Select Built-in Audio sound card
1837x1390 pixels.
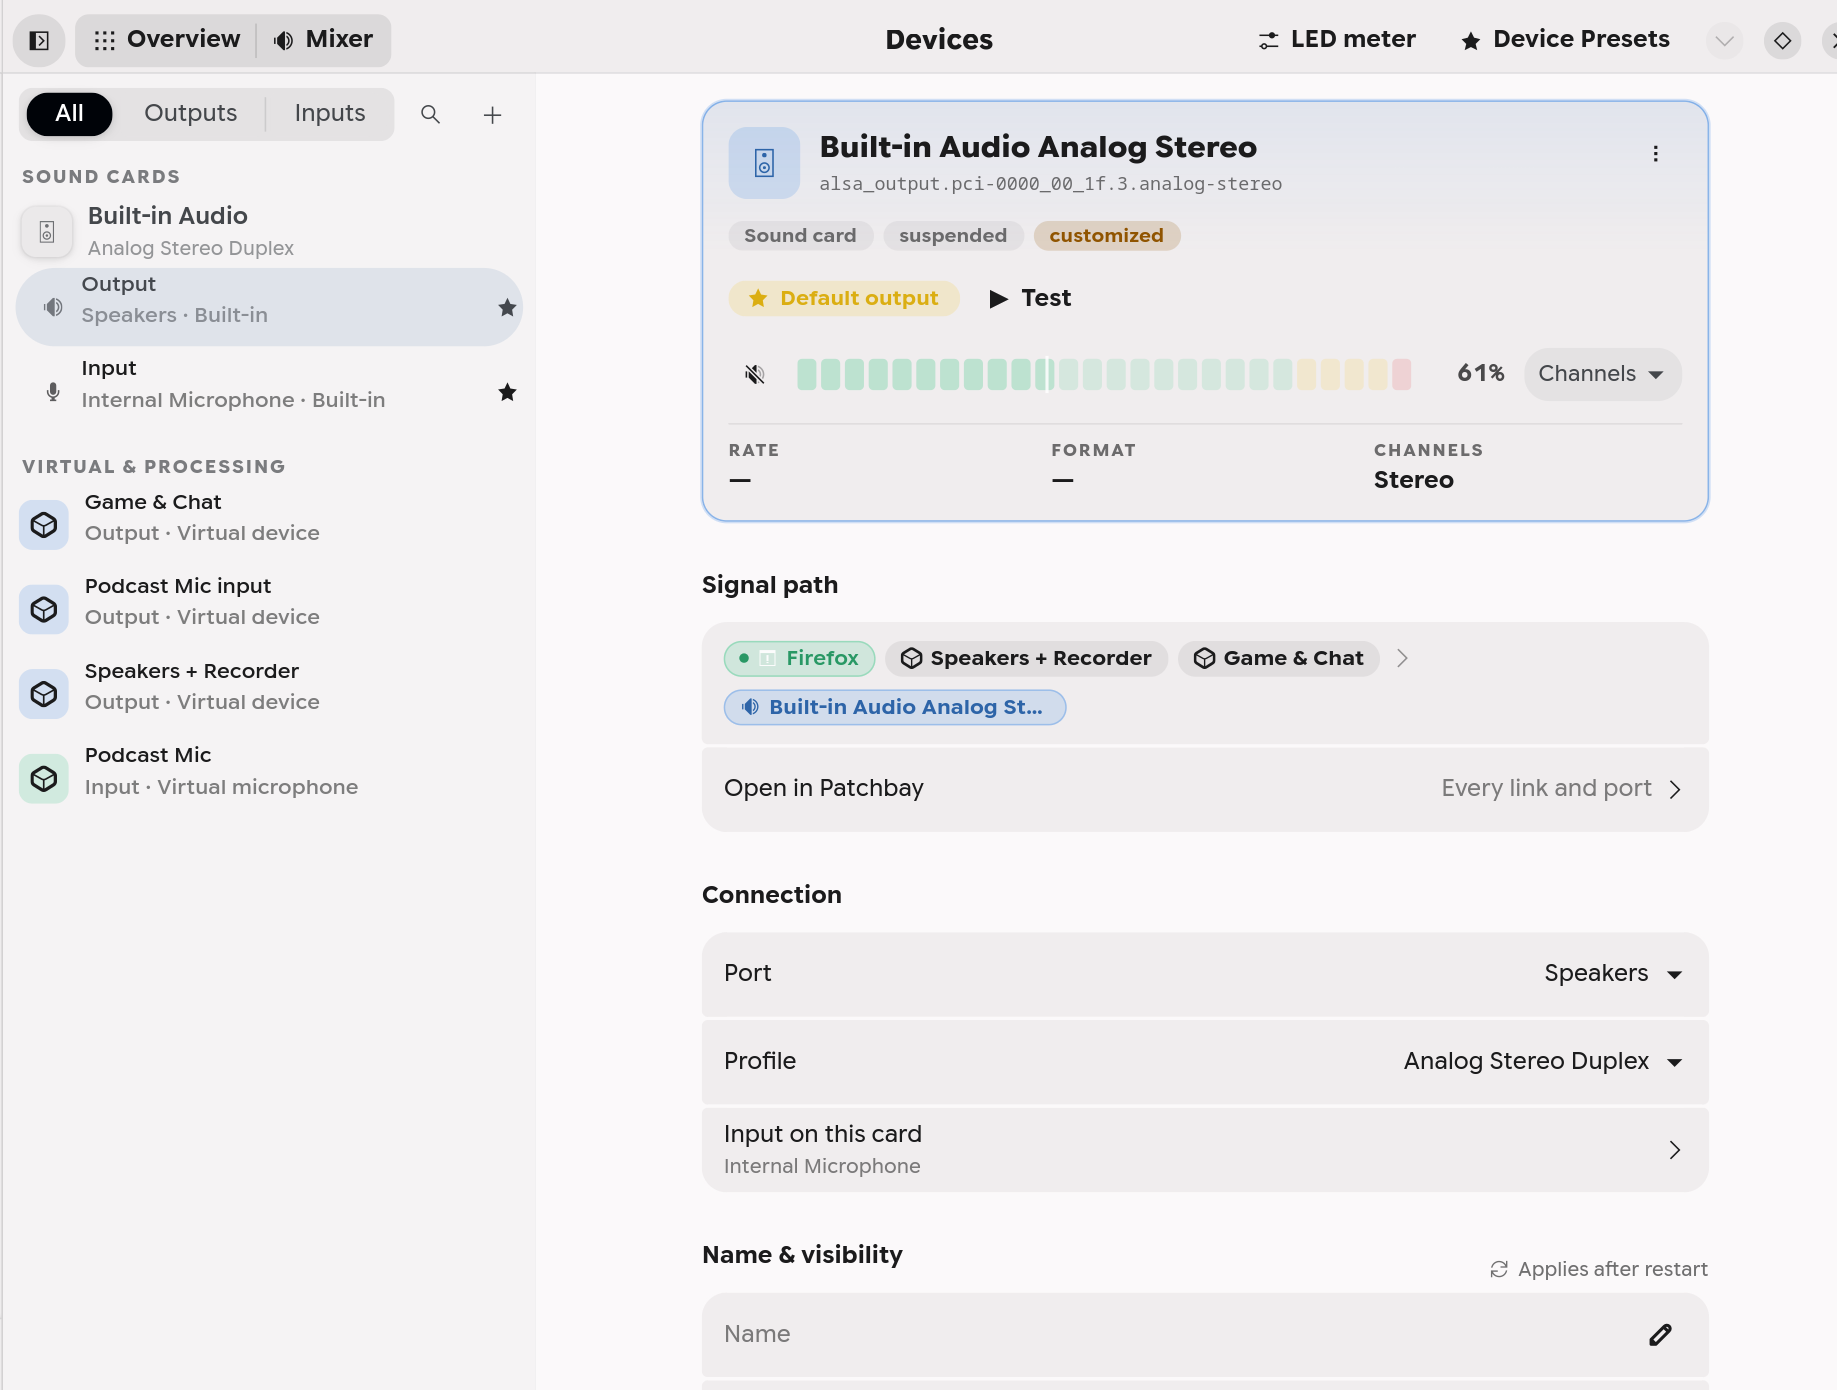tap(268, 232)
